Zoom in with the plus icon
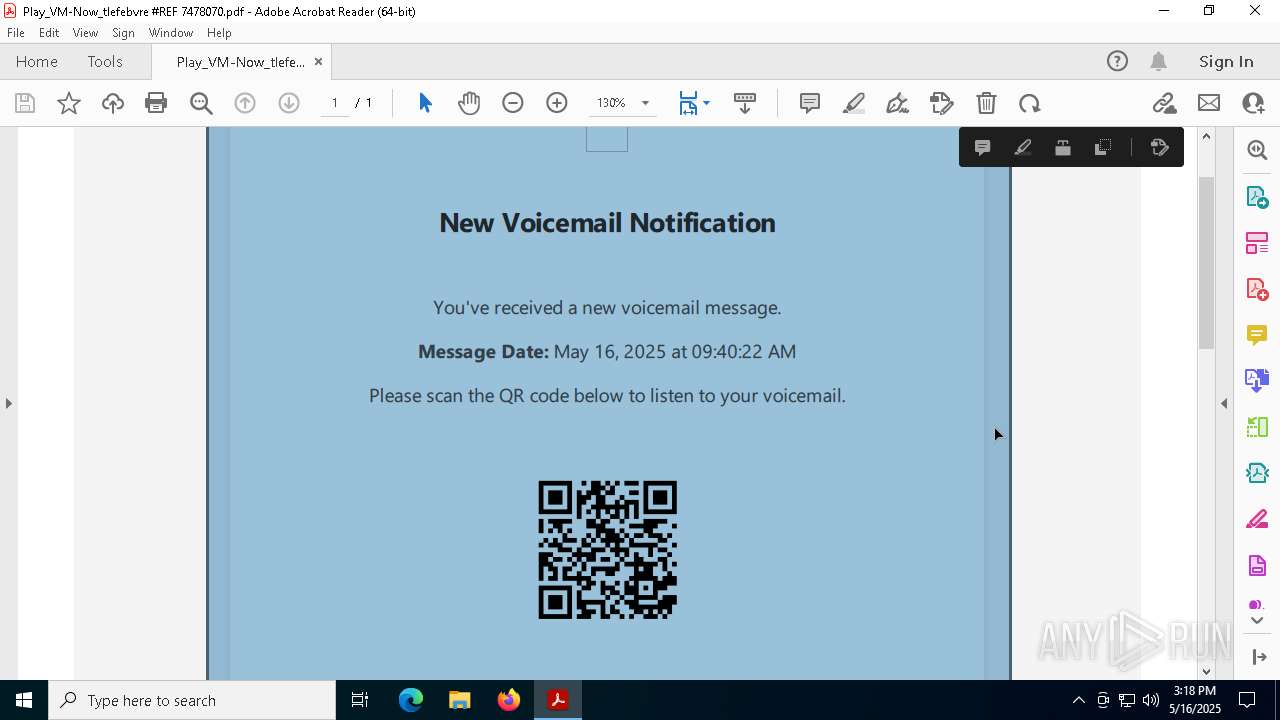 point(557,103)
